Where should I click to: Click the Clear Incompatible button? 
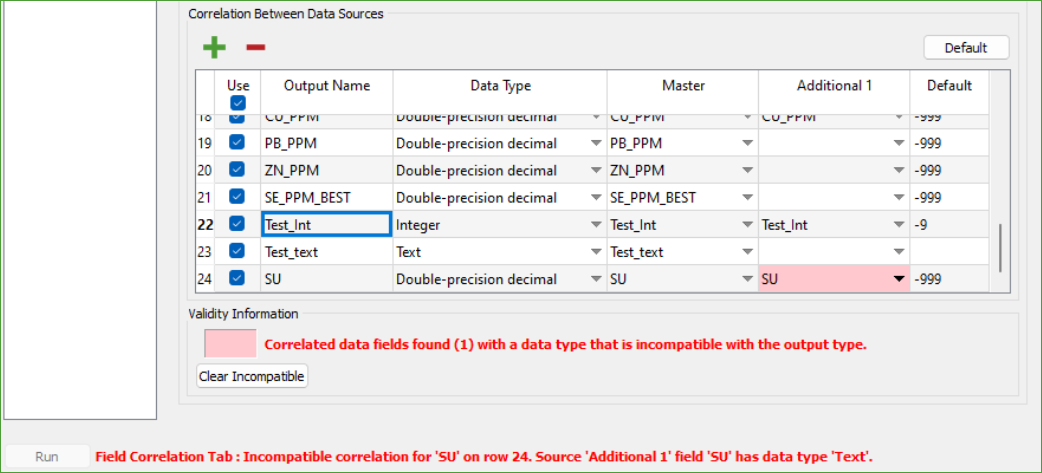[252, 376]
